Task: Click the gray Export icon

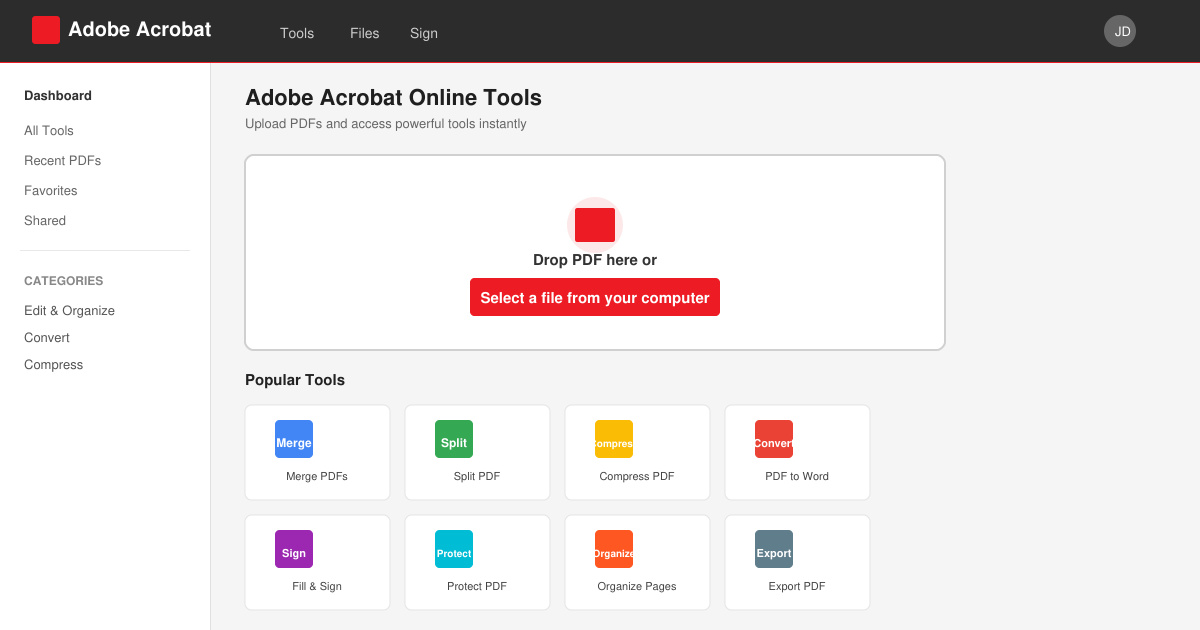Action: click(x=774, y=549)
